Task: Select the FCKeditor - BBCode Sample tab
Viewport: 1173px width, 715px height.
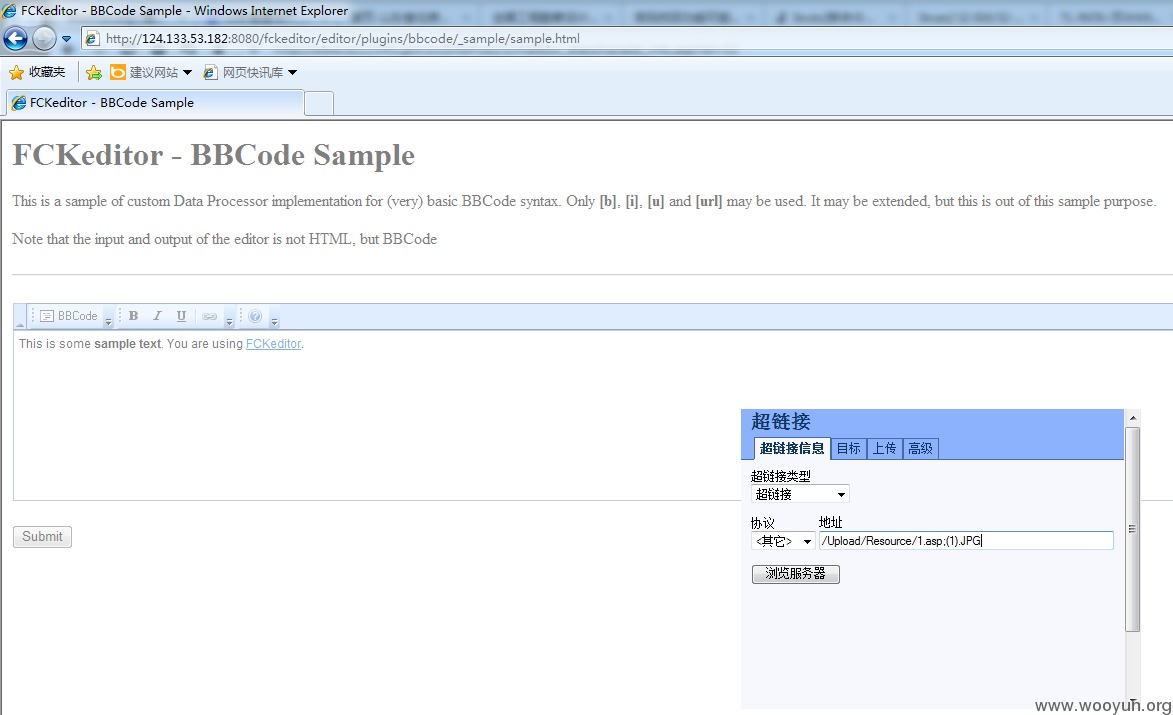Action: 155,103
